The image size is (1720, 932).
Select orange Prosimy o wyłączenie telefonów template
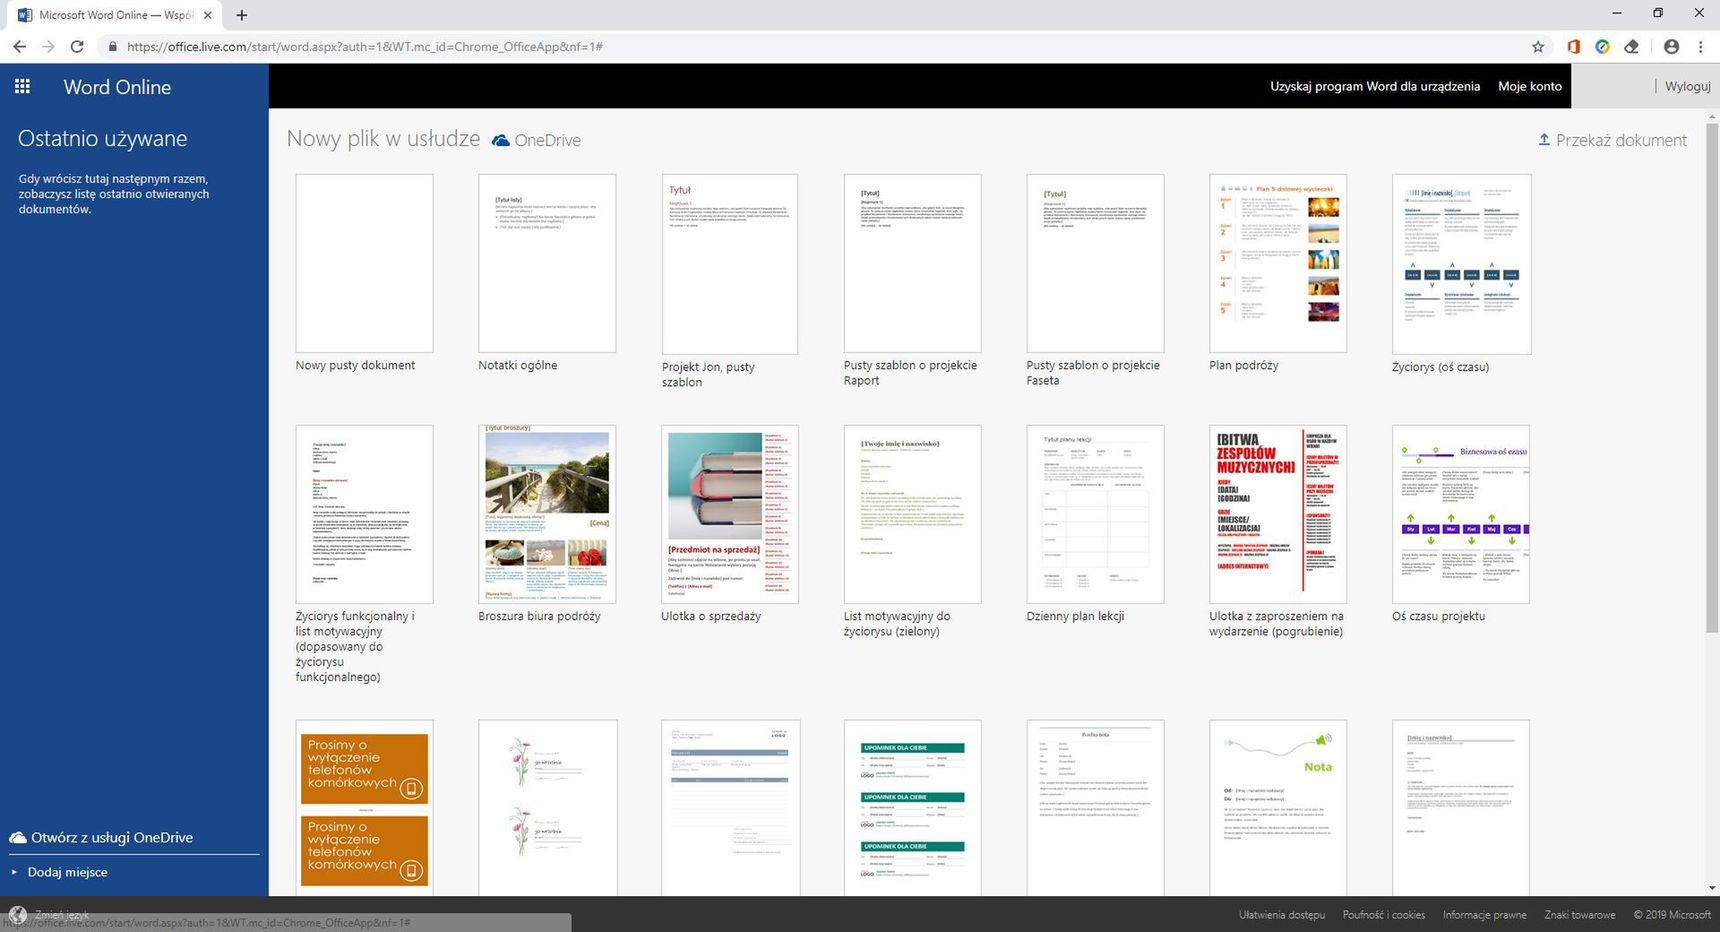click(x=364, y=808)
